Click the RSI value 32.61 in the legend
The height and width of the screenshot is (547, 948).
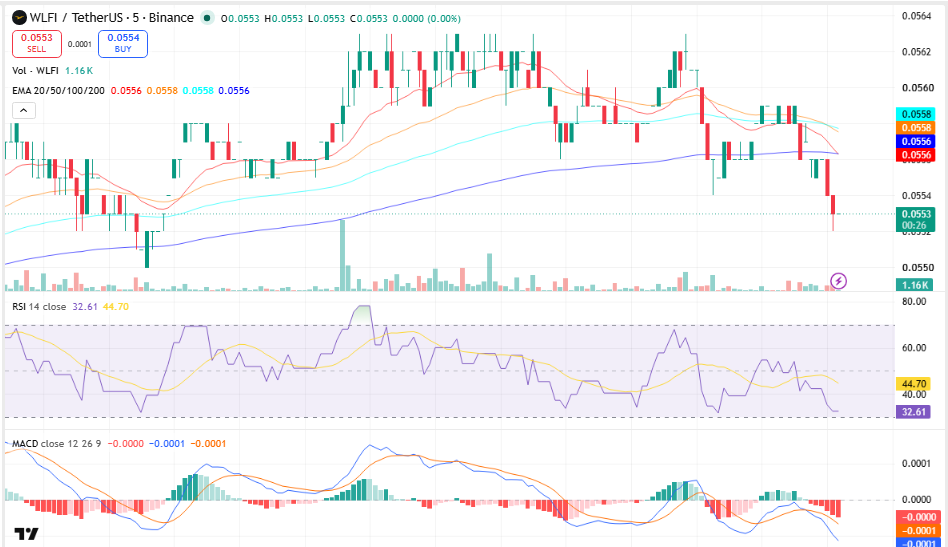click(85, 306)
